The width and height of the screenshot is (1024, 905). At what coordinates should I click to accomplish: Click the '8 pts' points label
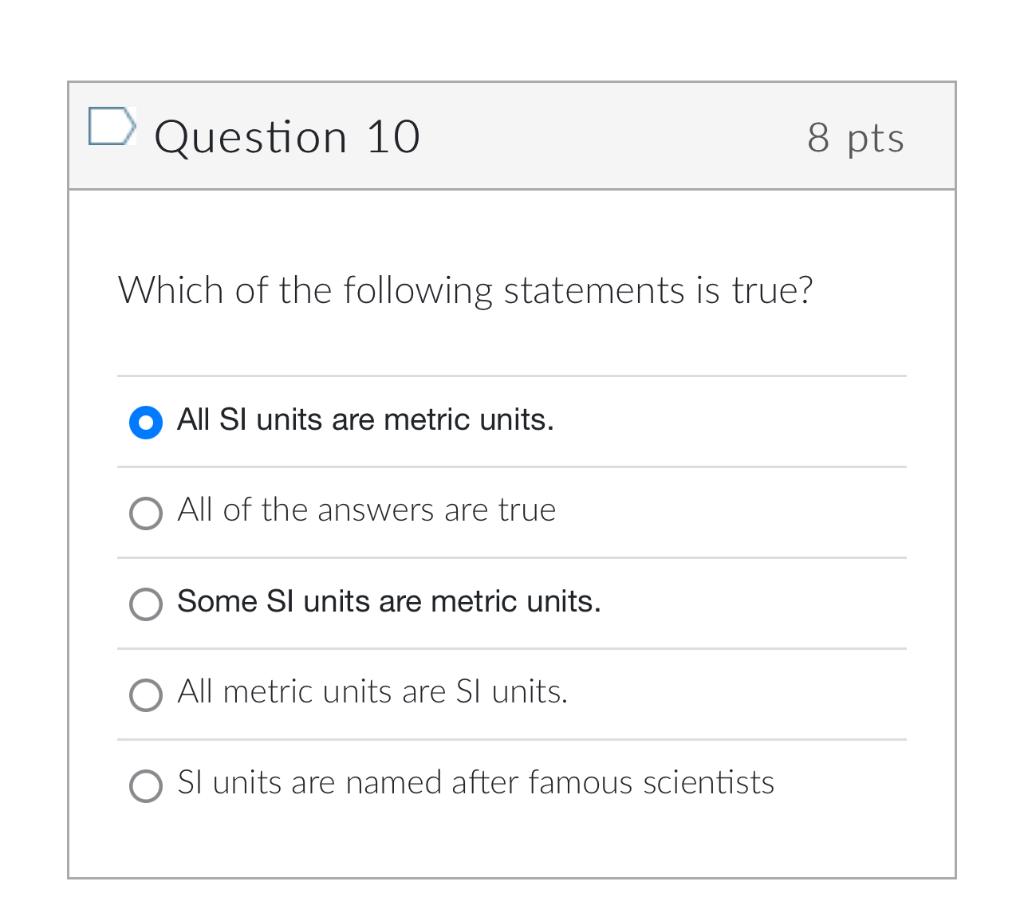coord(856,139)
